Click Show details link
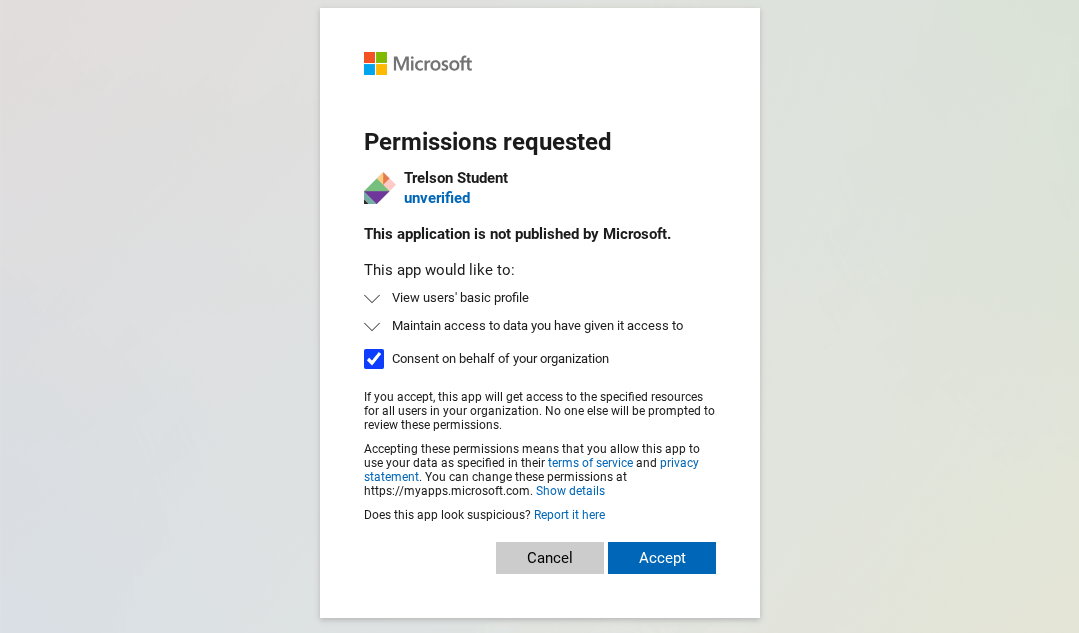1079x633 pixels. tap(570, 491)
